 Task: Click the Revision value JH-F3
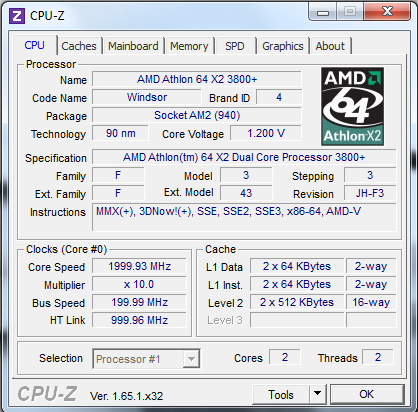(370, 193)
